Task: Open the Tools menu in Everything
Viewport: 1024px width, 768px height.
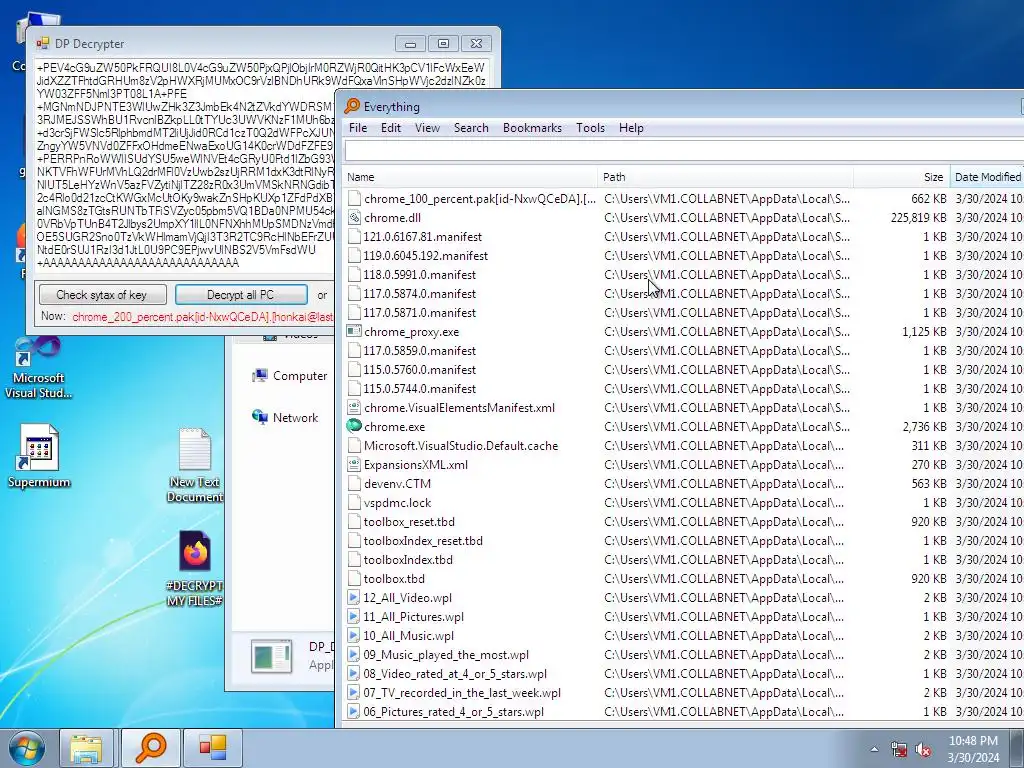Action: [590, 128]
